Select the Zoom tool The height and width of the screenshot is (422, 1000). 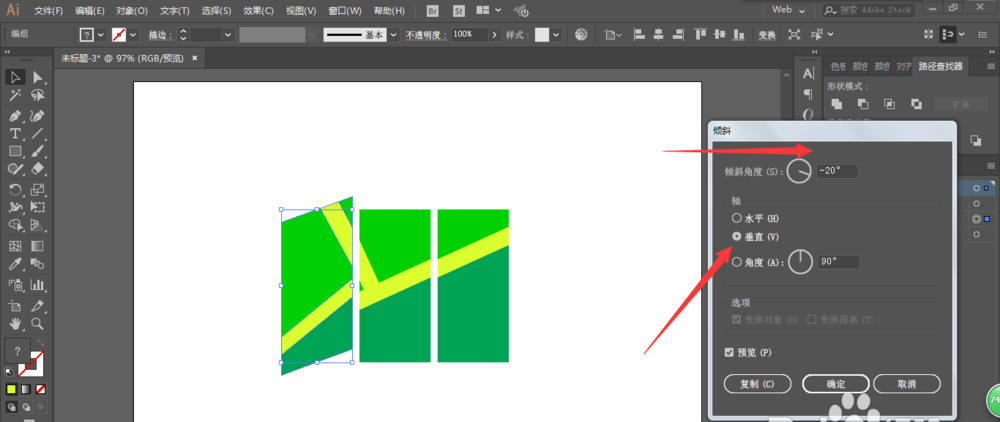[38, 323]
